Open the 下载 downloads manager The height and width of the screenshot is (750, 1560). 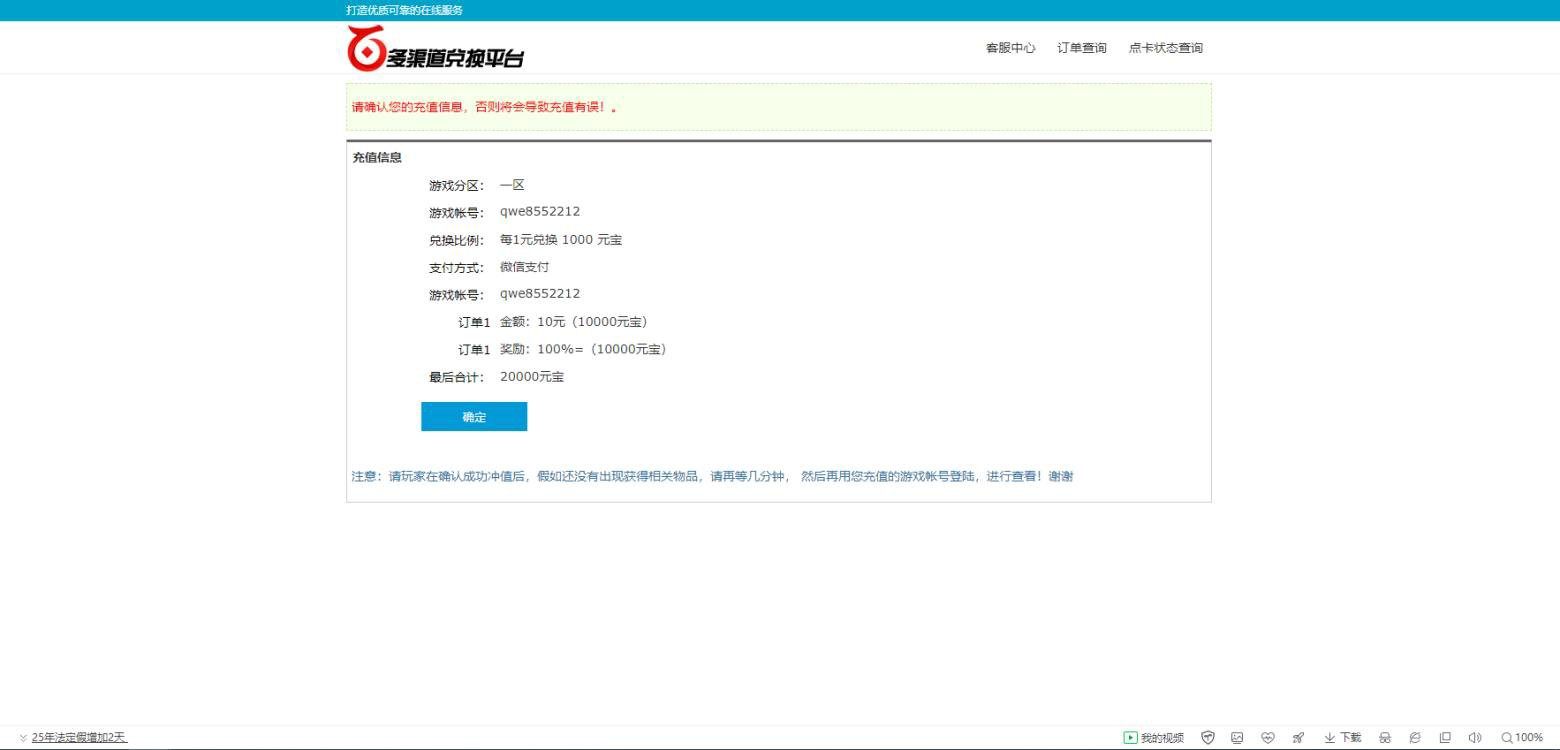pyautogui.click(x=1343, y=738)
